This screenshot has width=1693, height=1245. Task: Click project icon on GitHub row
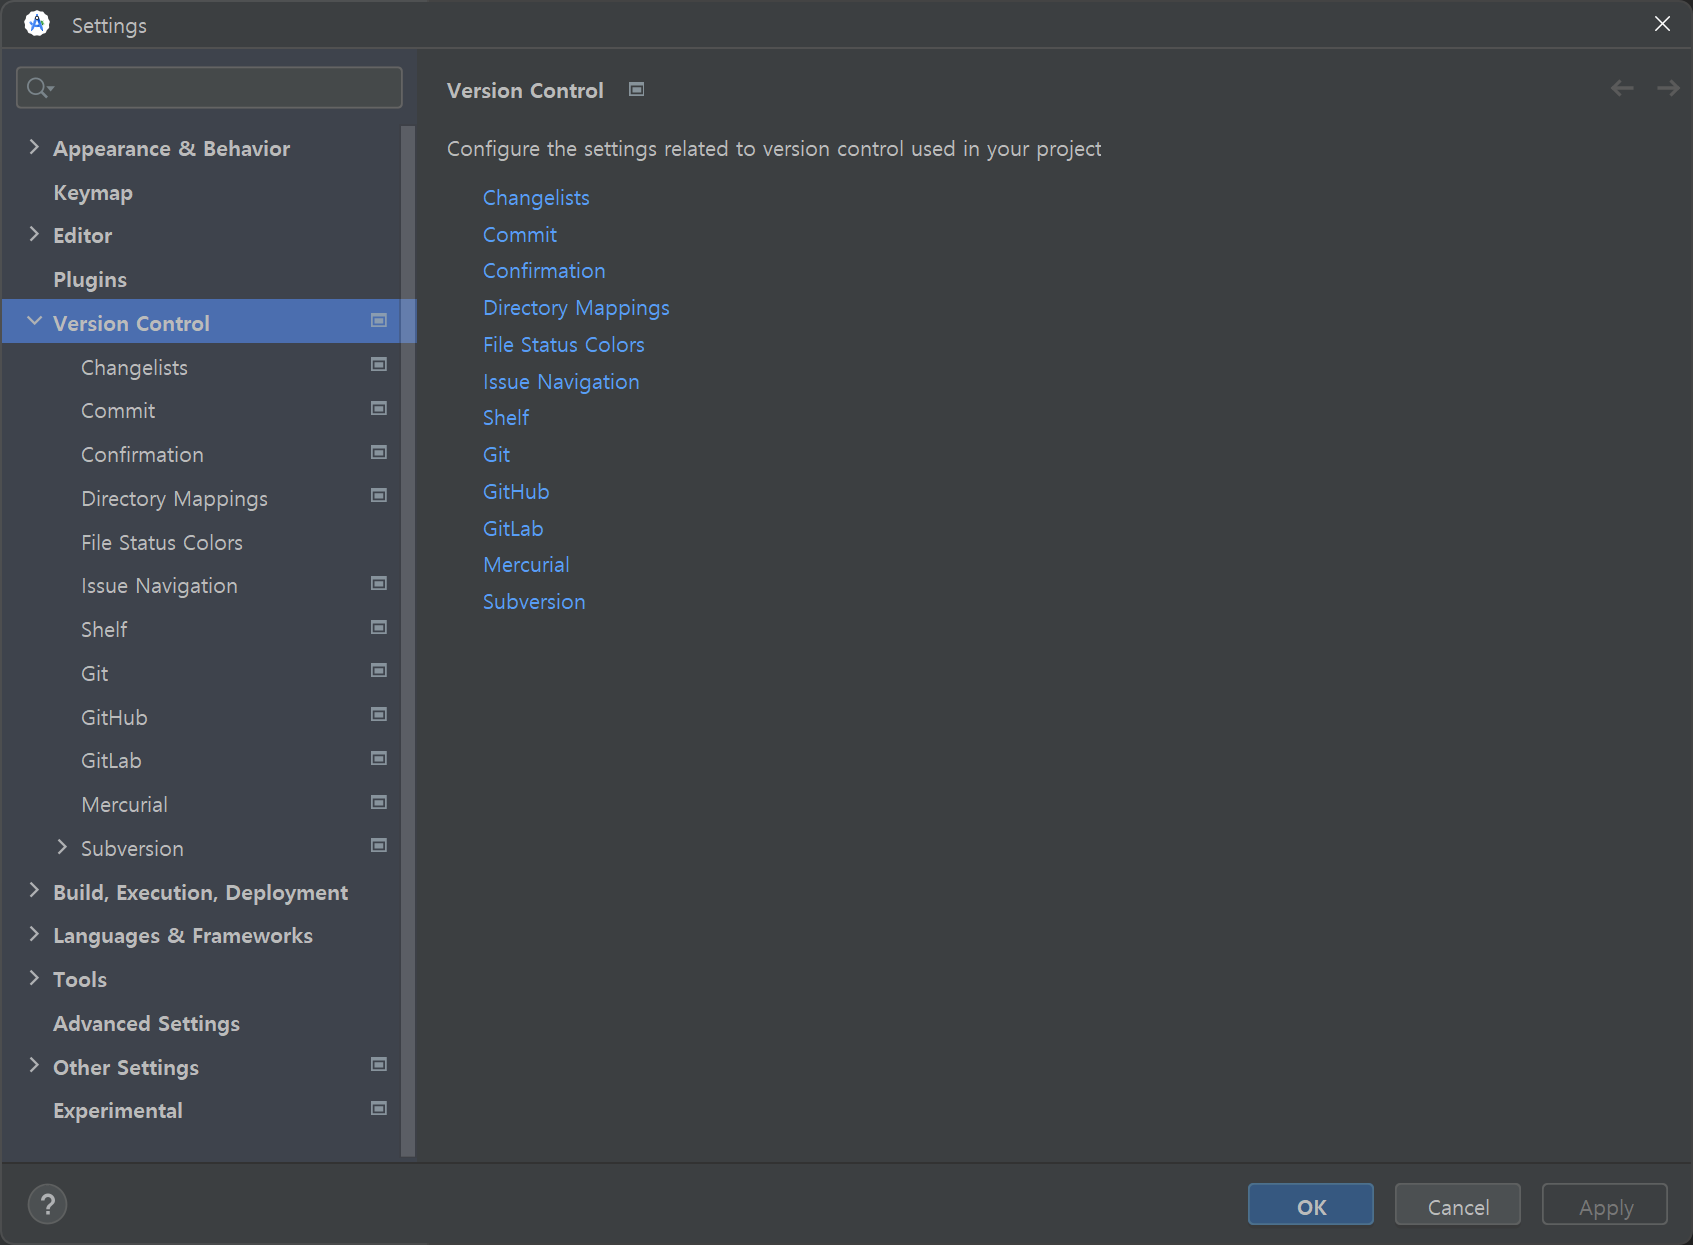tap(379, 715)
